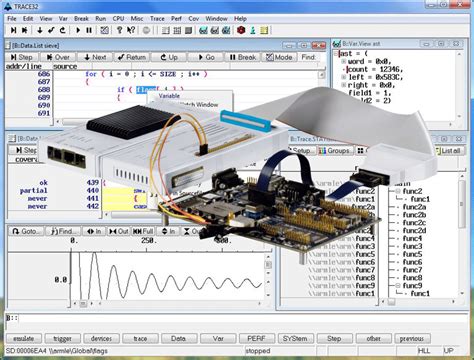The image size is (474, 360).
Task: Click the context help pointer icon
Action: click(x=131, y=30)
